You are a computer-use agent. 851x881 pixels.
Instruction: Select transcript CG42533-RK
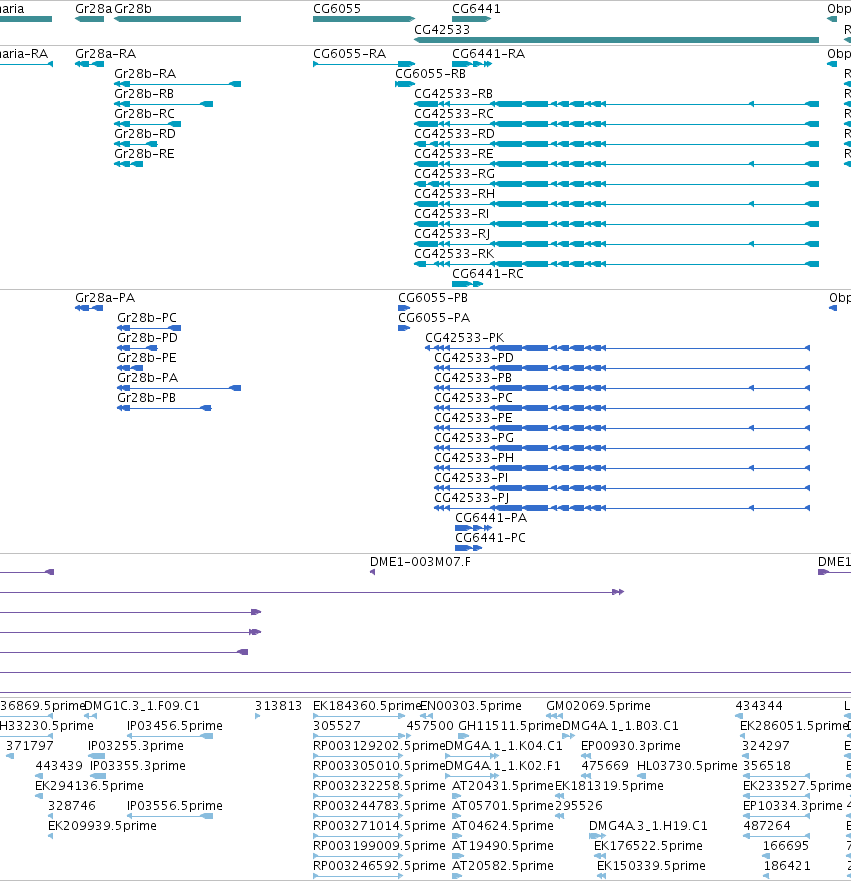[x=616, y=264]
